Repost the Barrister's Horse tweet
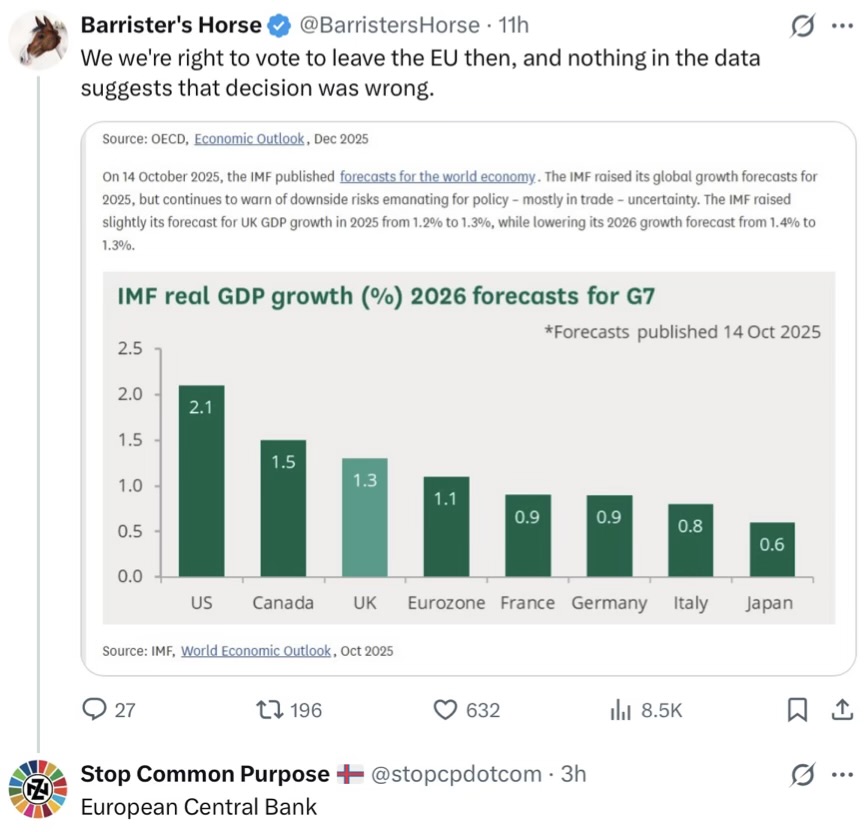 point(268,710)
